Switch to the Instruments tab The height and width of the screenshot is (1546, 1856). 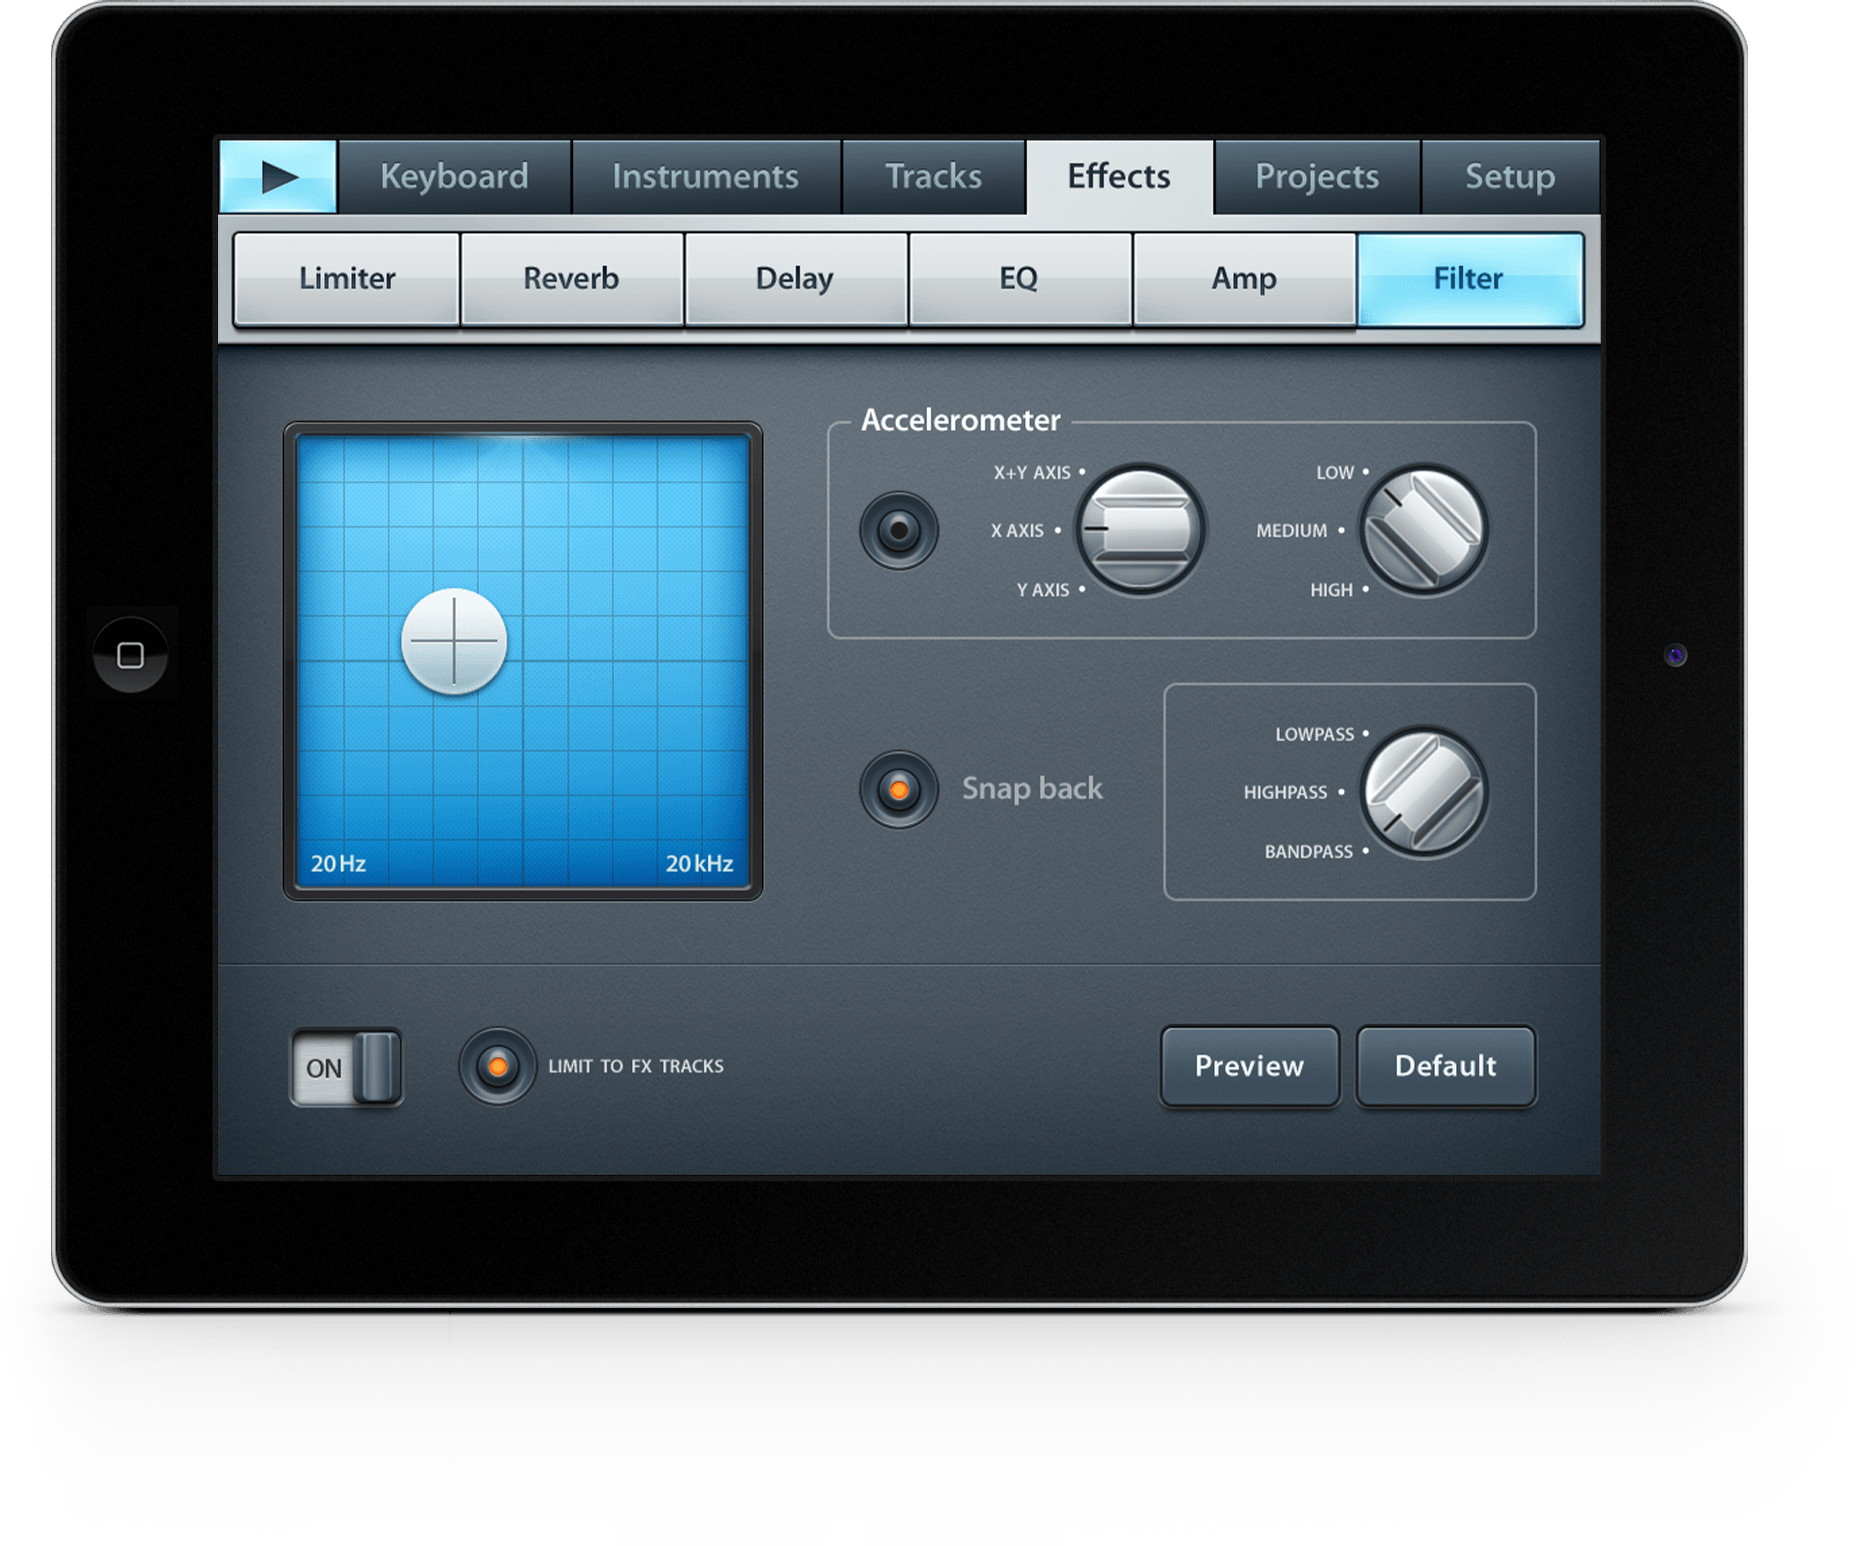click(706, 176)
